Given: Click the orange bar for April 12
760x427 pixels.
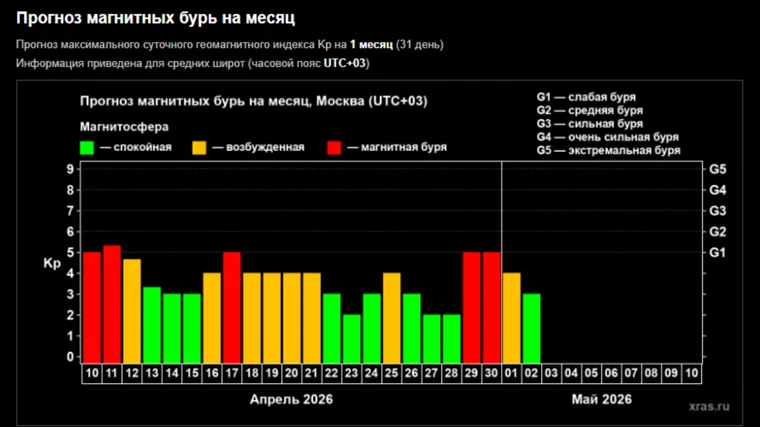Looking at the screenshot, I should [132, 309].
